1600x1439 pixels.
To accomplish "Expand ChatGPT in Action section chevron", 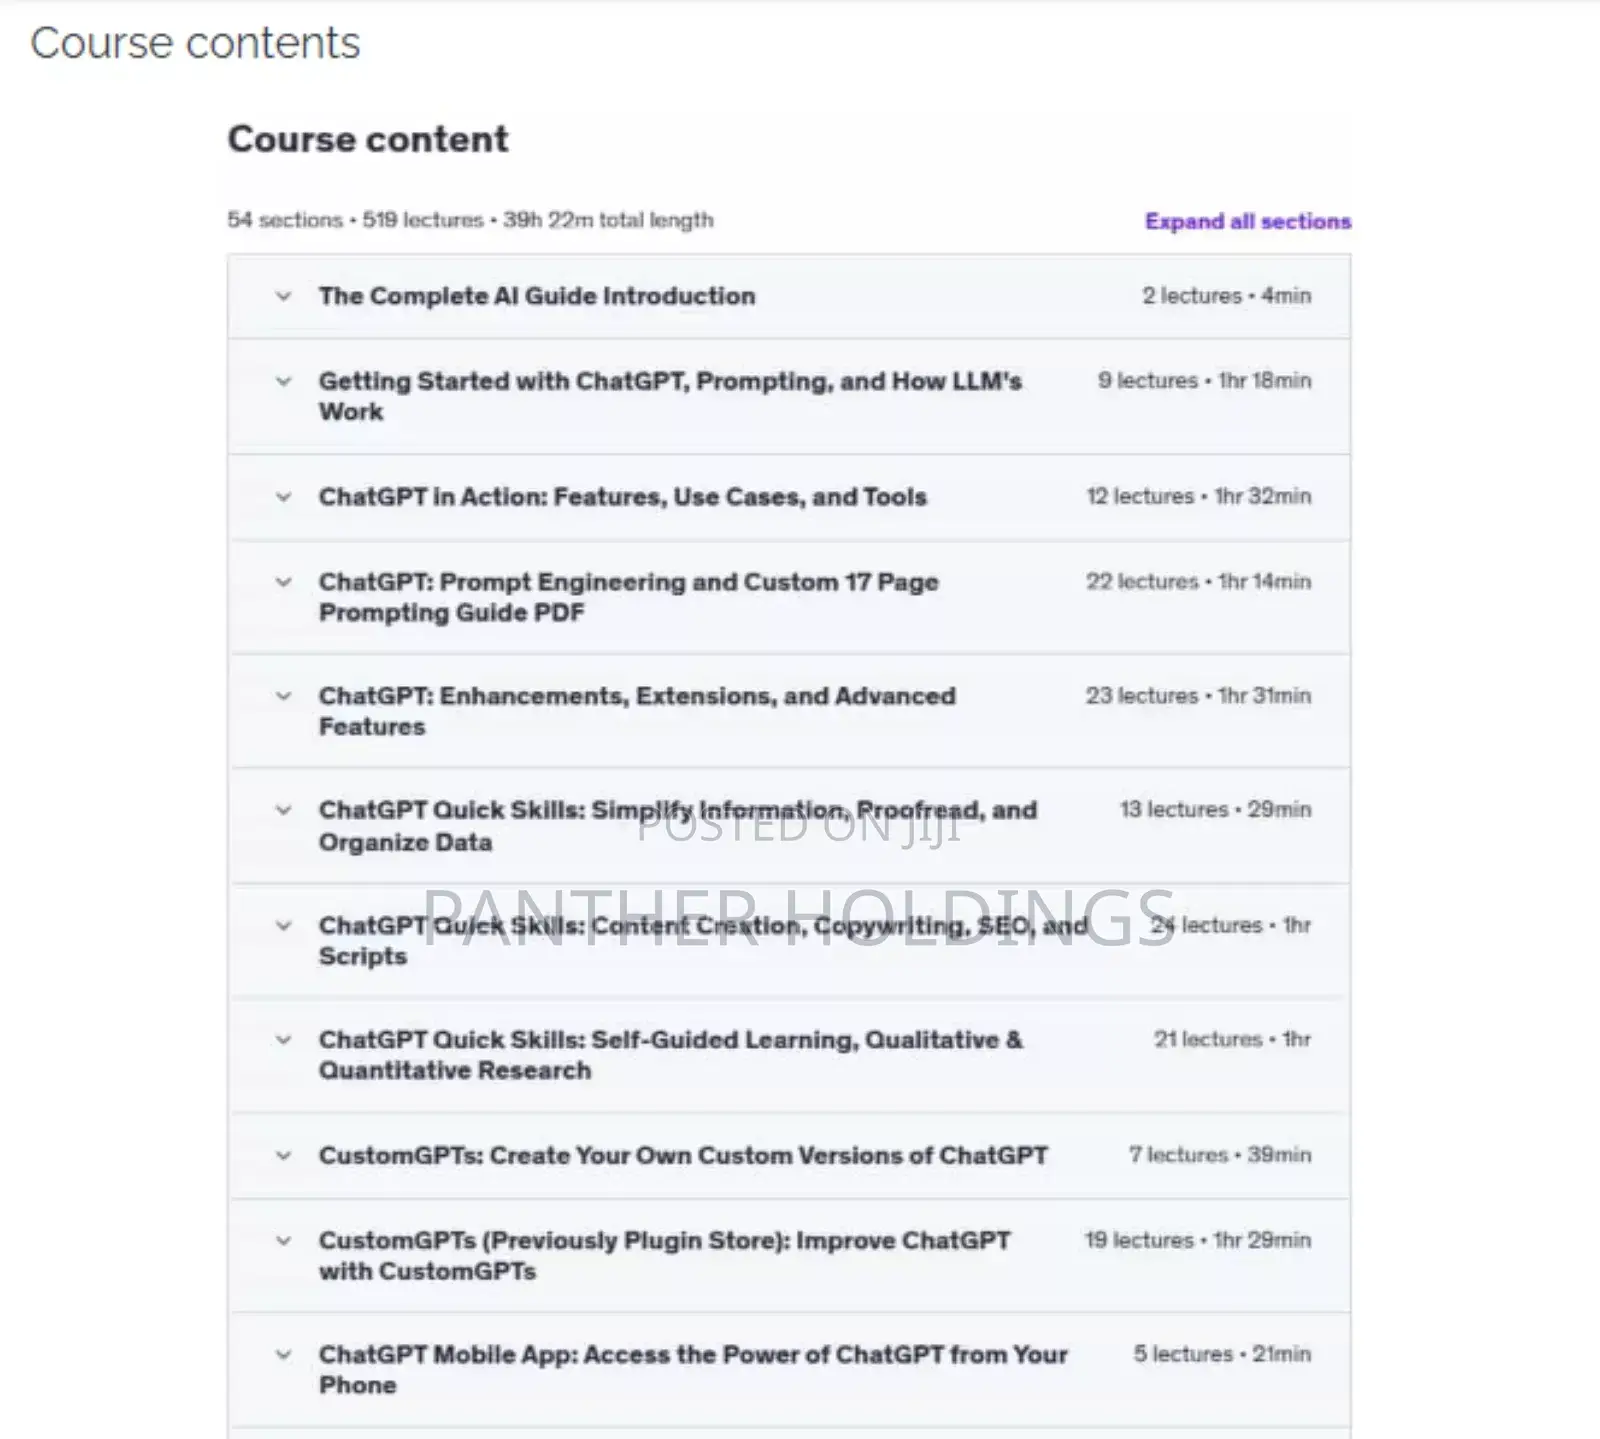I will 622,497.
